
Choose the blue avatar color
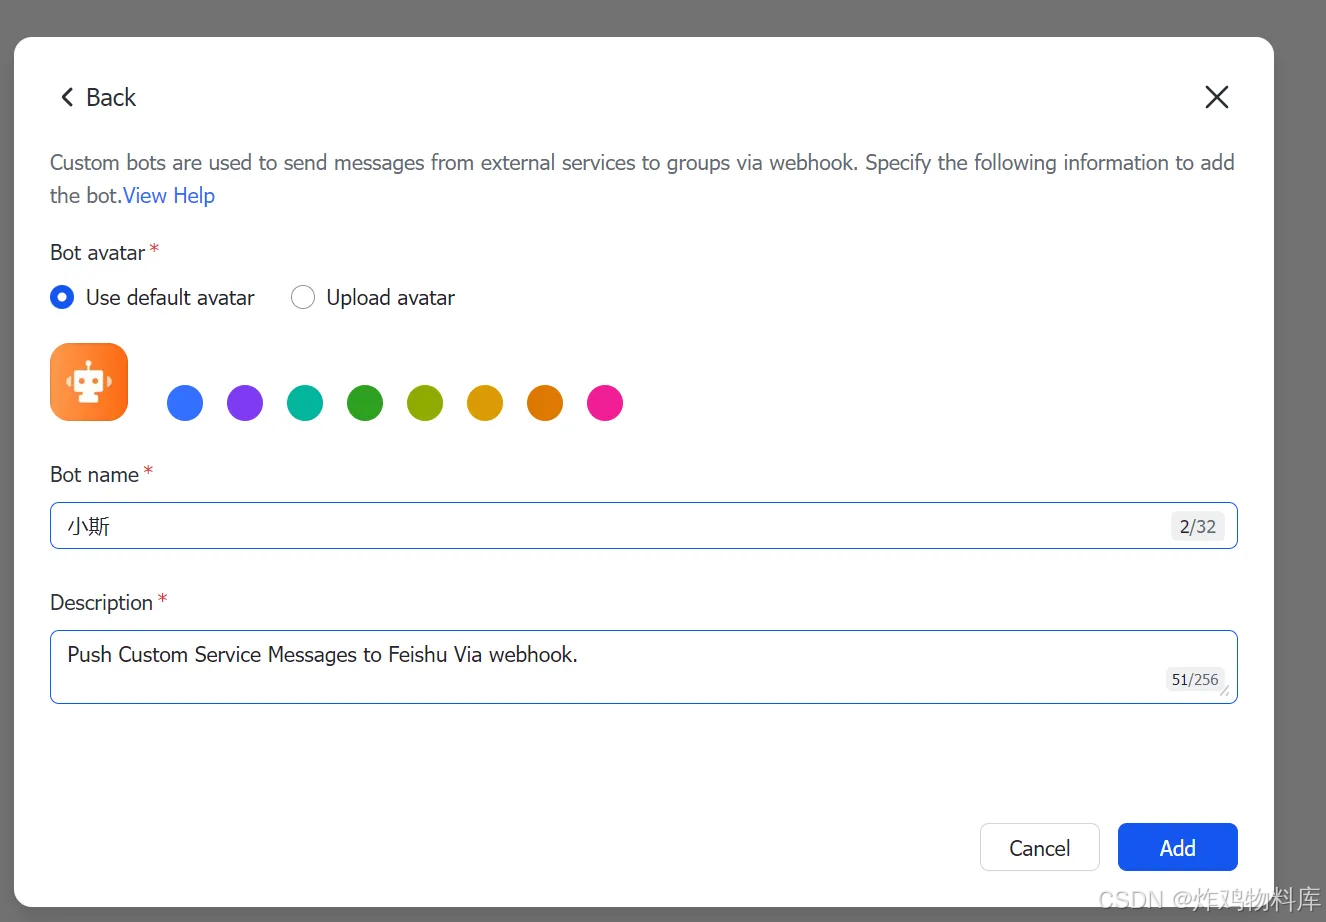185,403
